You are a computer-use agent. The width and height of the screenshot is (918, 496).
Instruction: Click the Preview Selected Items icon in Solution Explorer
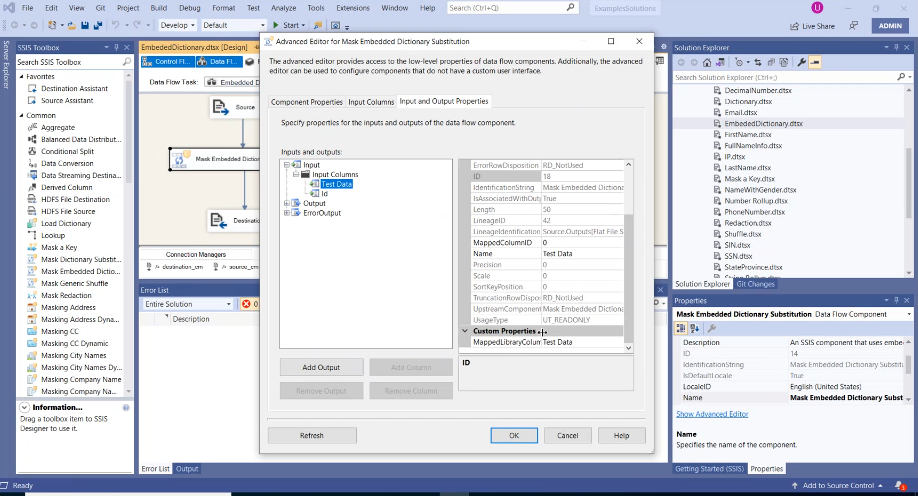coord(814,62)
